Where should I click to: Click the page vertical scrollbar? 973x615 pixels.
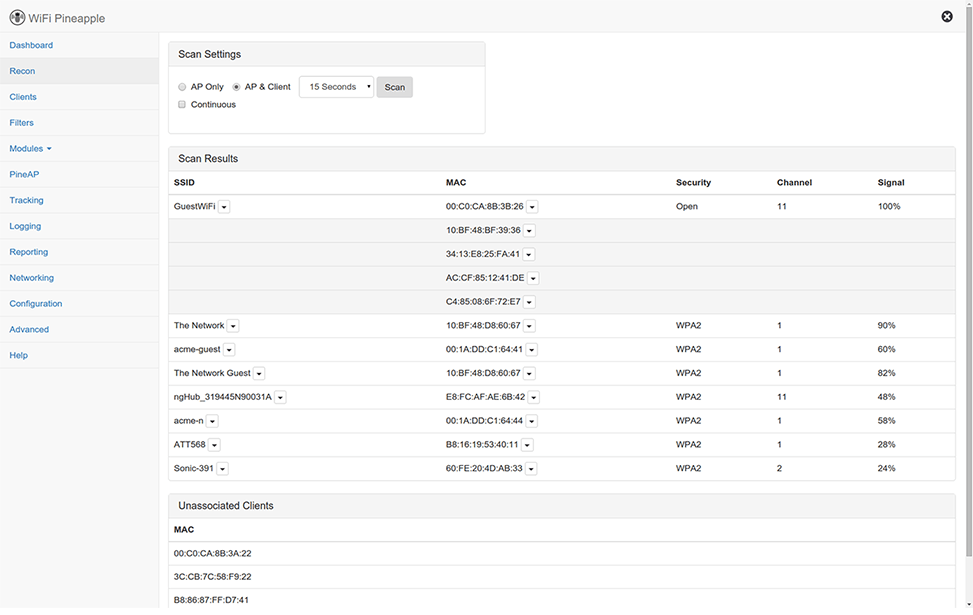(969, 279)
